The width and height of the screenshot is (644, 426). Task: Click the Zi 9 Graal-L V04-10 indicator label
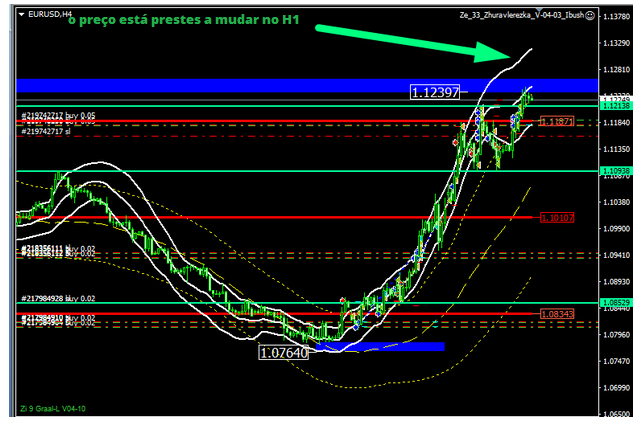53,408
